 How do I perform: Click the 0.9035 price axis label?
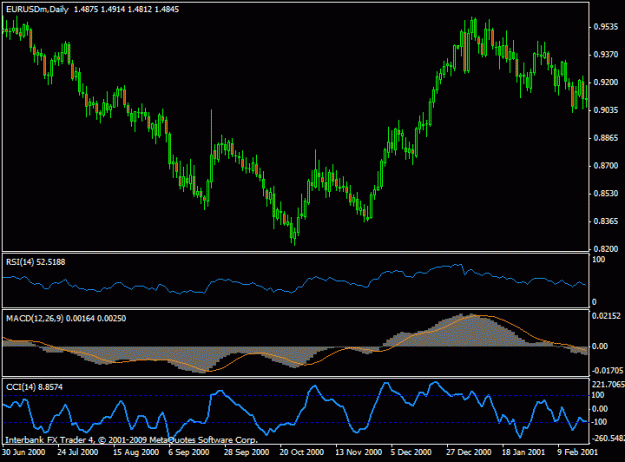[x=606, y=110]
